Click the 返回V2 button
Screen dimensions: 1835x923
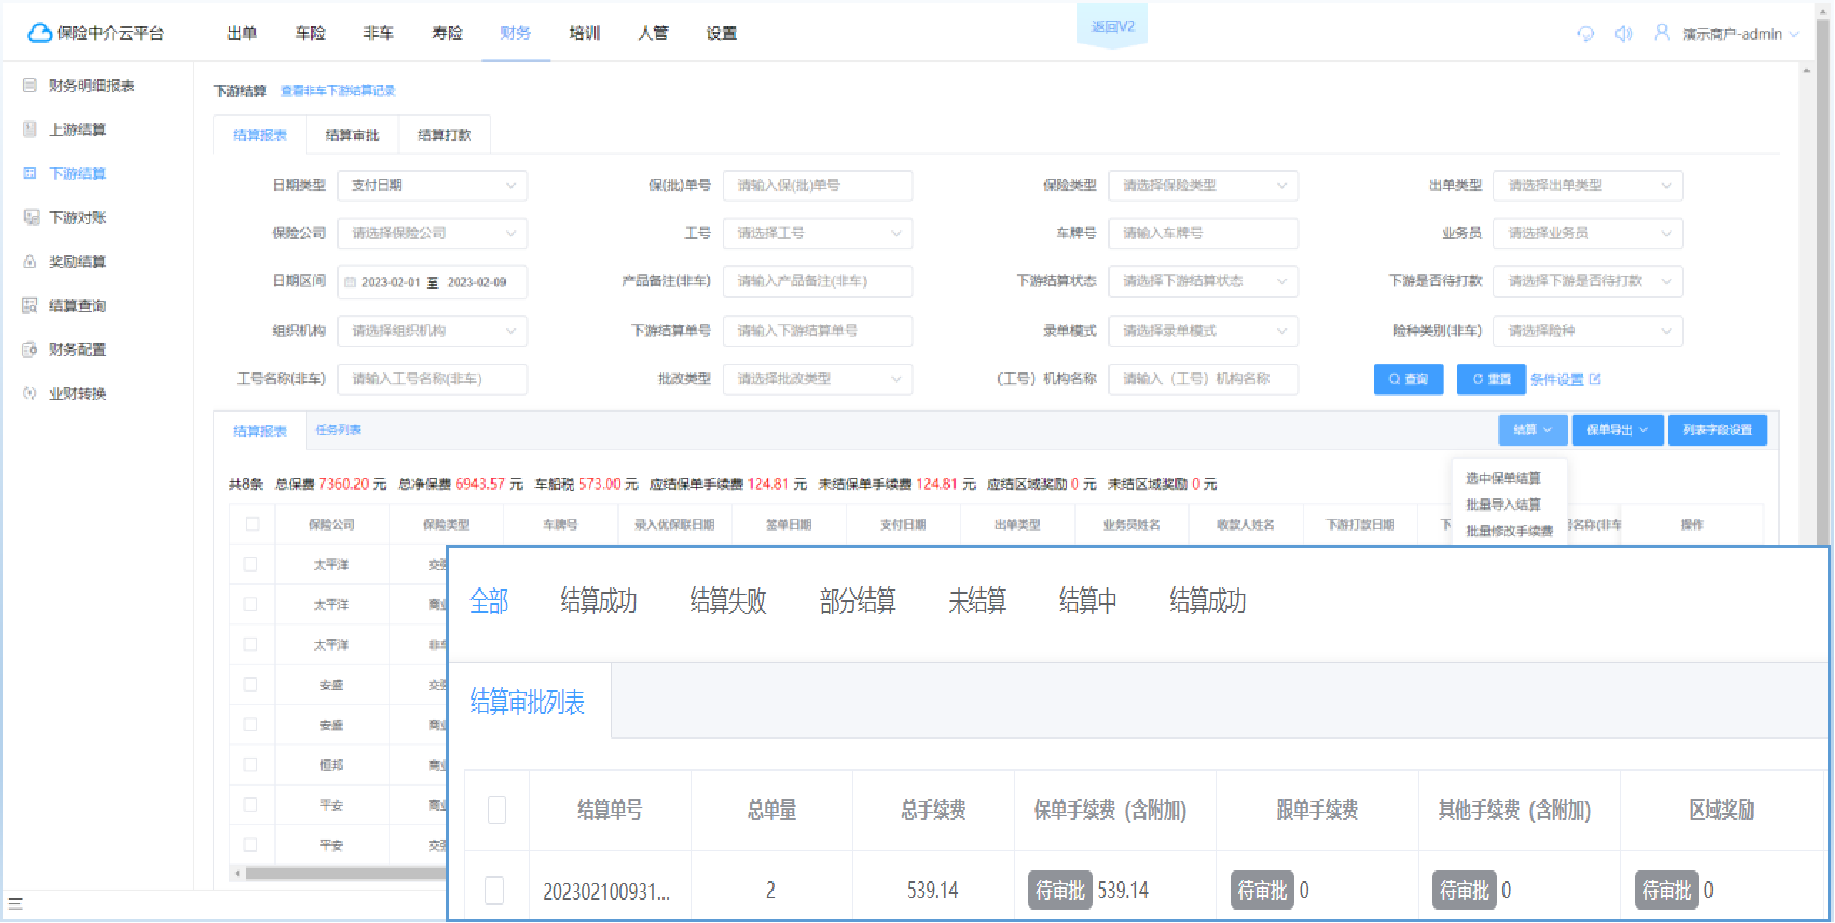click(x=1113, y=26)
